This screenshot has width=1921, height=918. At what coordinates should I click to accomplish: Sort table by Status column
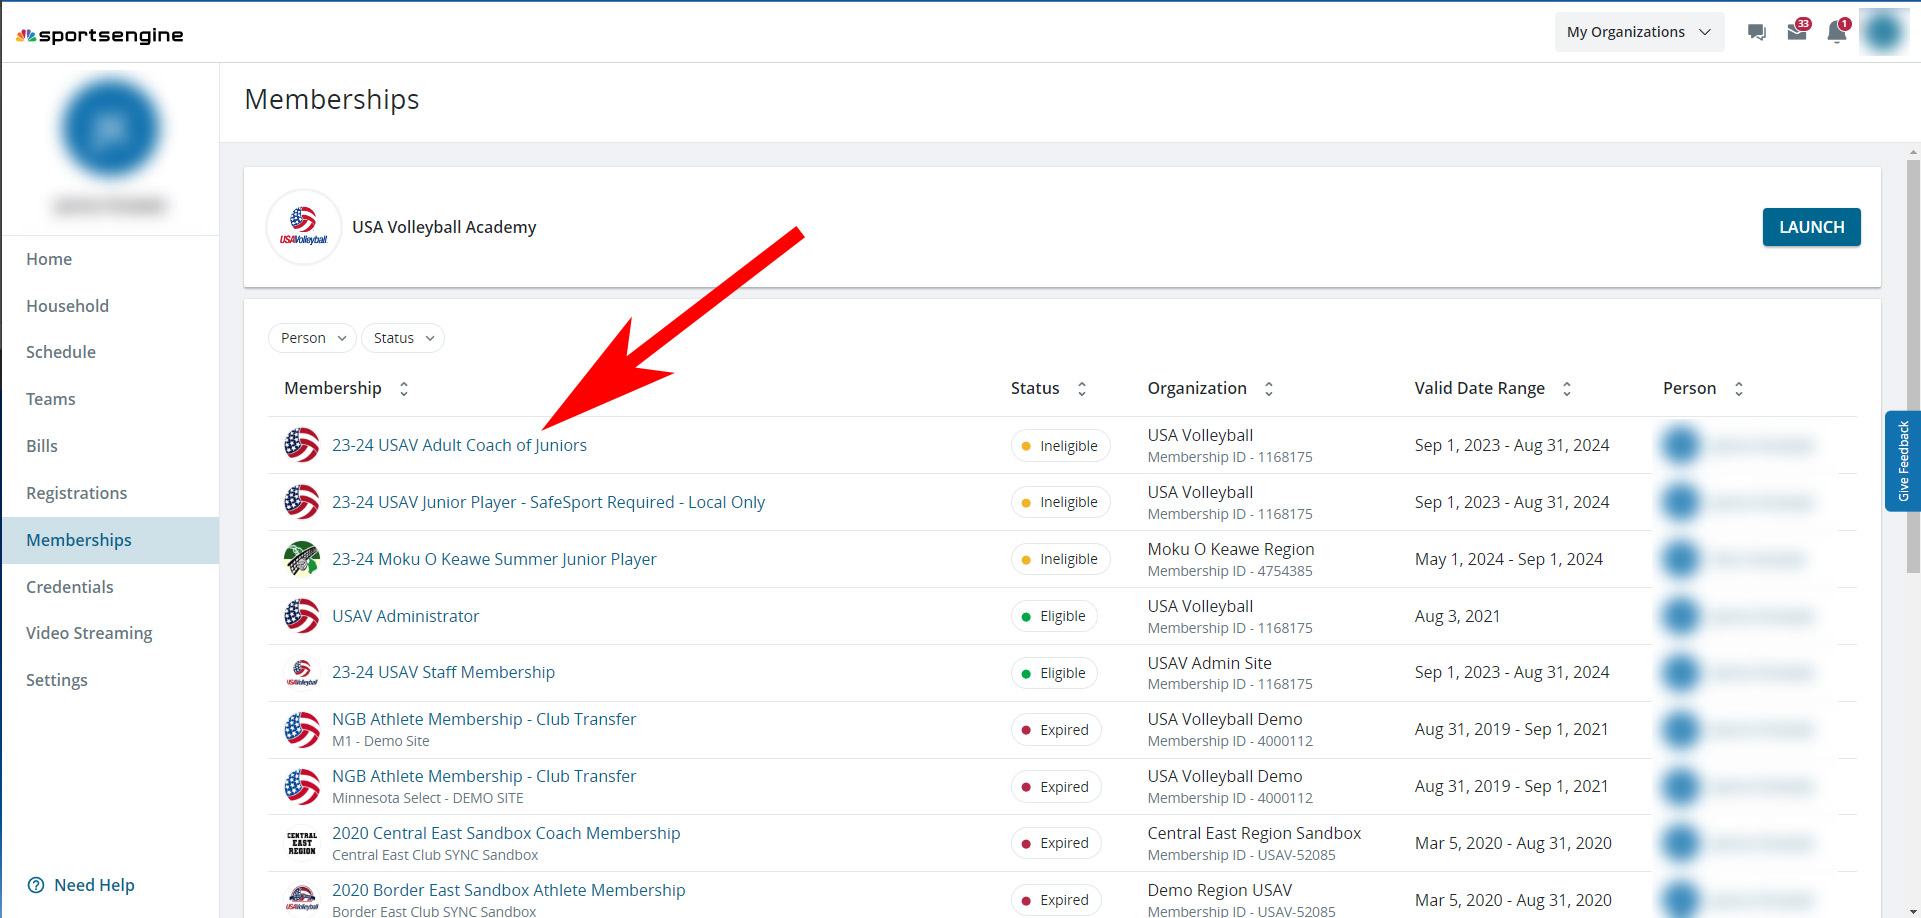click(1081, 389)
